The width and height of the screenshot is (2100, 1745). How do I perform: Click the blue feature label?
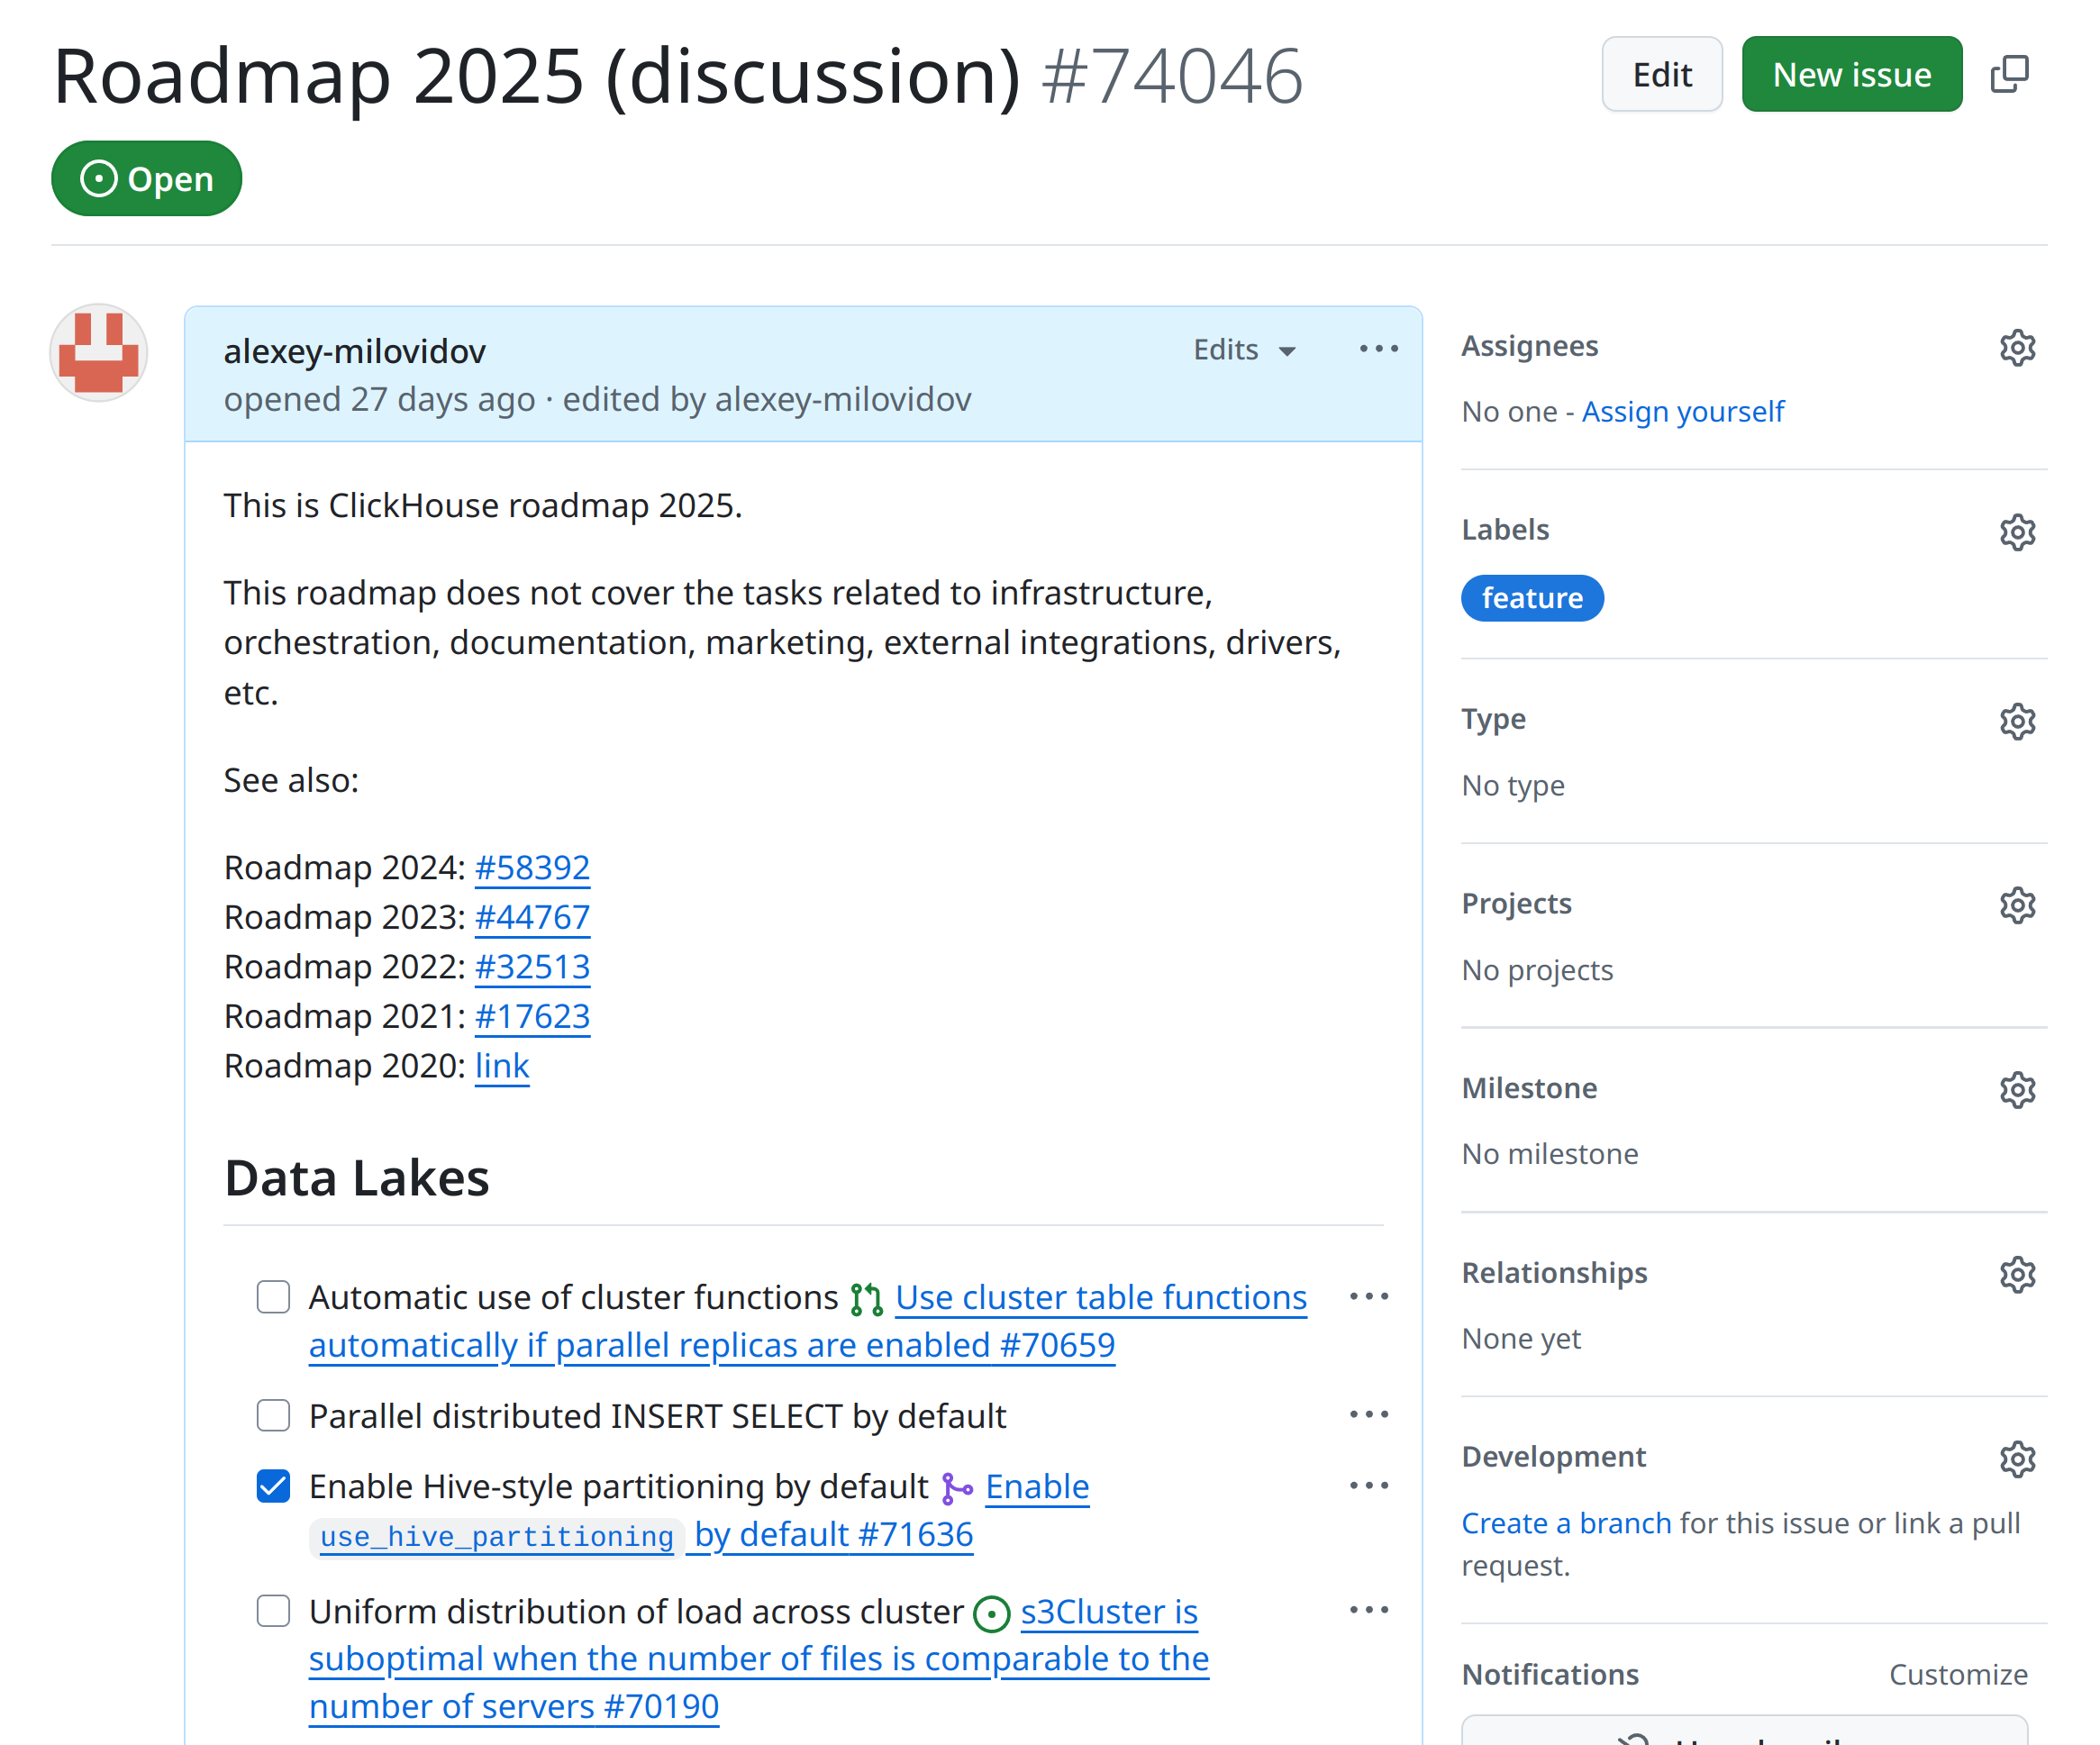tap(1532, 598)
